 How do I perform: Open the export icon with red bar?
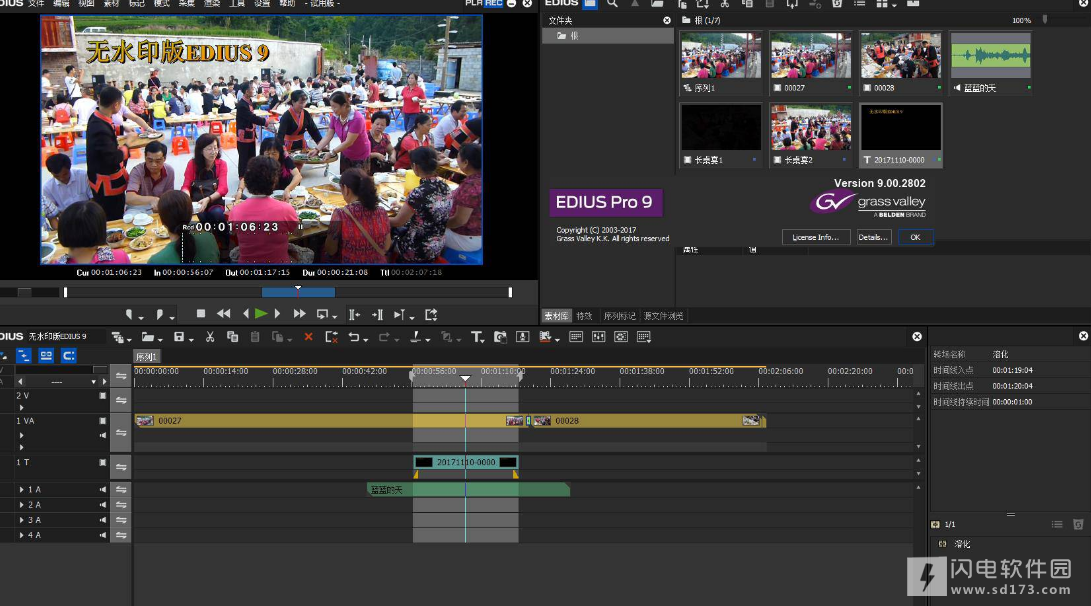click(546, 337)
